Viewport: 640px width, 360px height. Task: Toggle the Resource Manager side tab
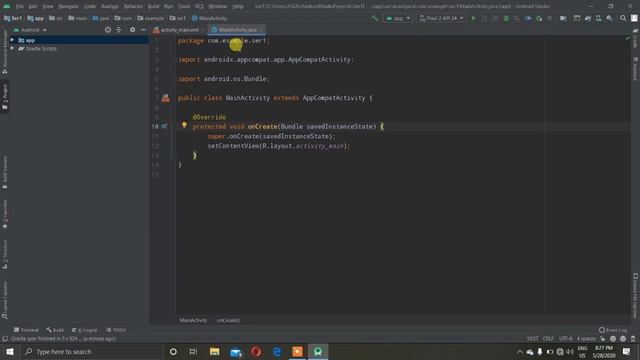(5, 52)
